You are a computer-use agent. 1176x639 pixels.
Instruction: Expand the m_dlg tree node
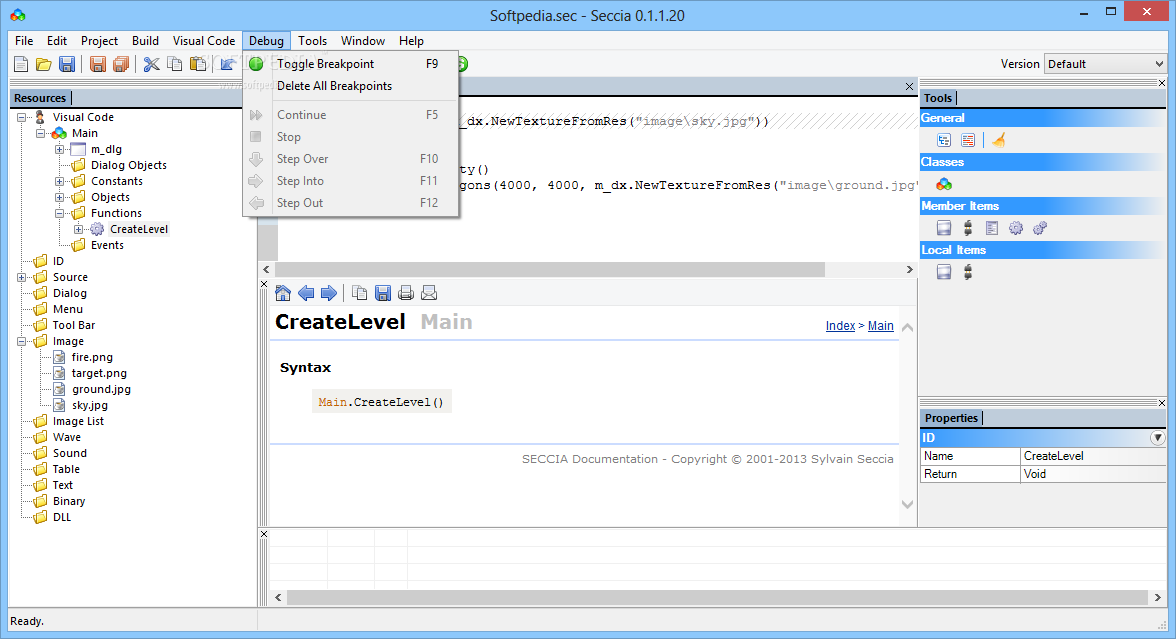(59, 149)
